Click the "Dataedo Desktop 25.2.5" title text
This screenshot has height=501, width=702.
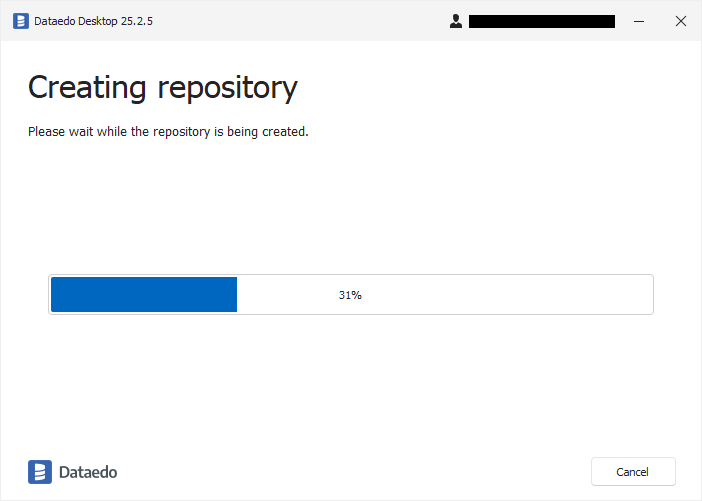[94, 21]
